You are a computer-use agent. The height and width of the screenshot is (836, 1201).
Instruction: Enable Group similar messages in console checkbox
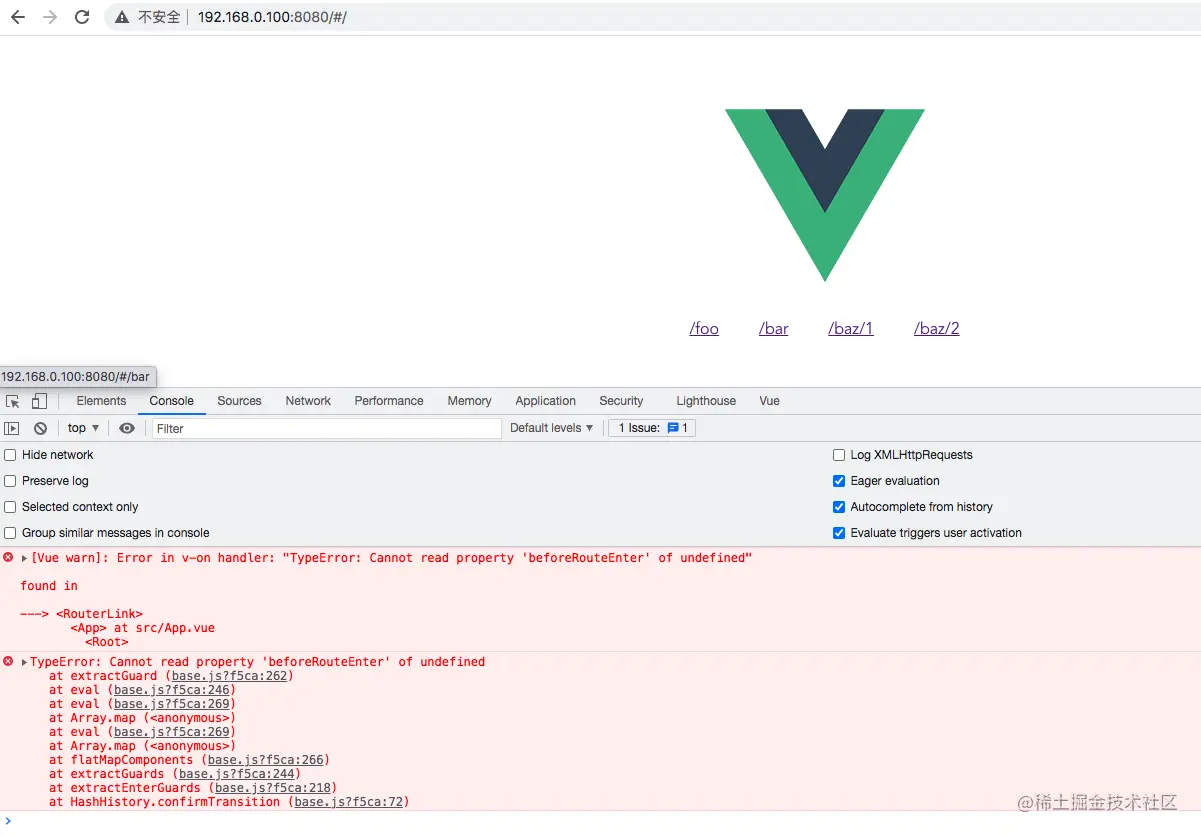point(10,533)
